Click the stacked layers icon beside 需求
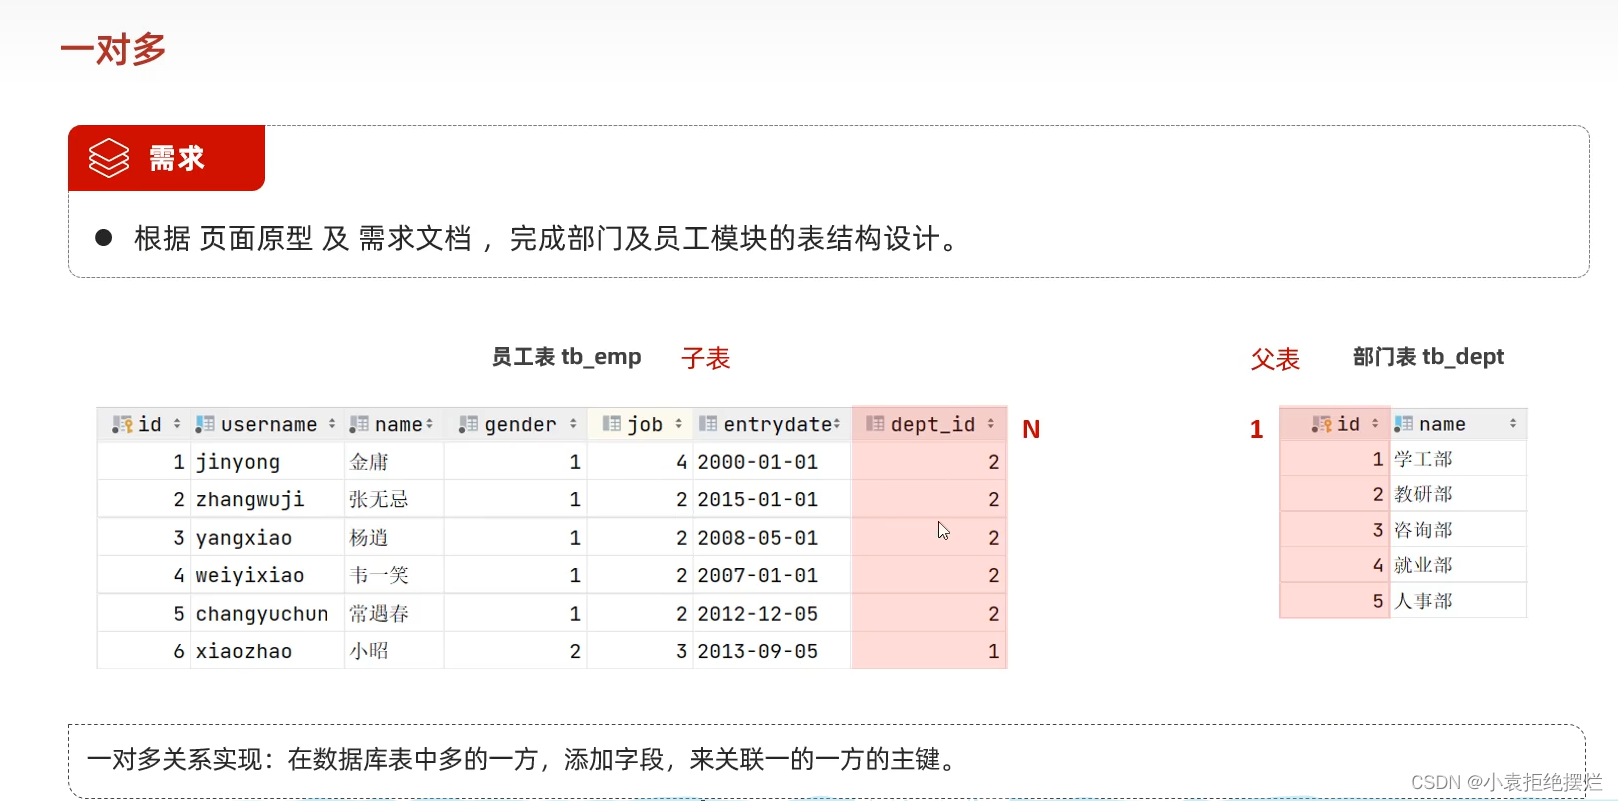The image size is (1618, 801). pos(109,158)
